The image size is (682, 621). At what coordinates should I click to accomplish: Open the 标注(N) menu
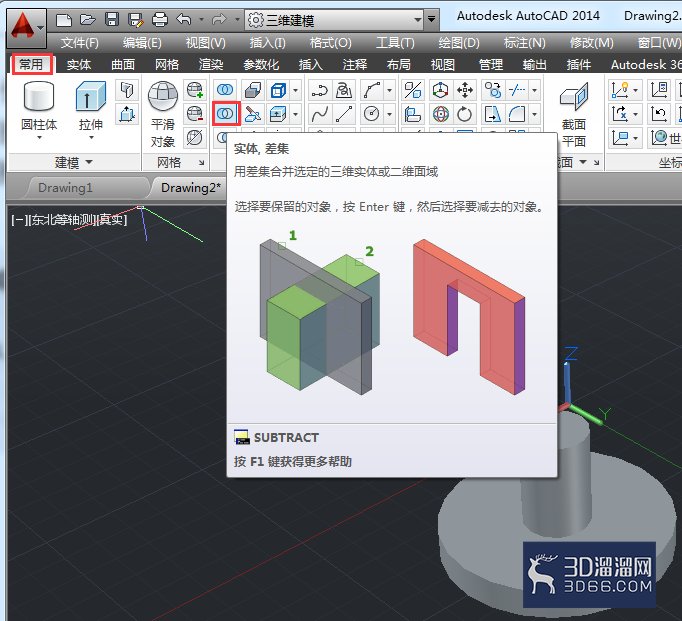(525, 43)
